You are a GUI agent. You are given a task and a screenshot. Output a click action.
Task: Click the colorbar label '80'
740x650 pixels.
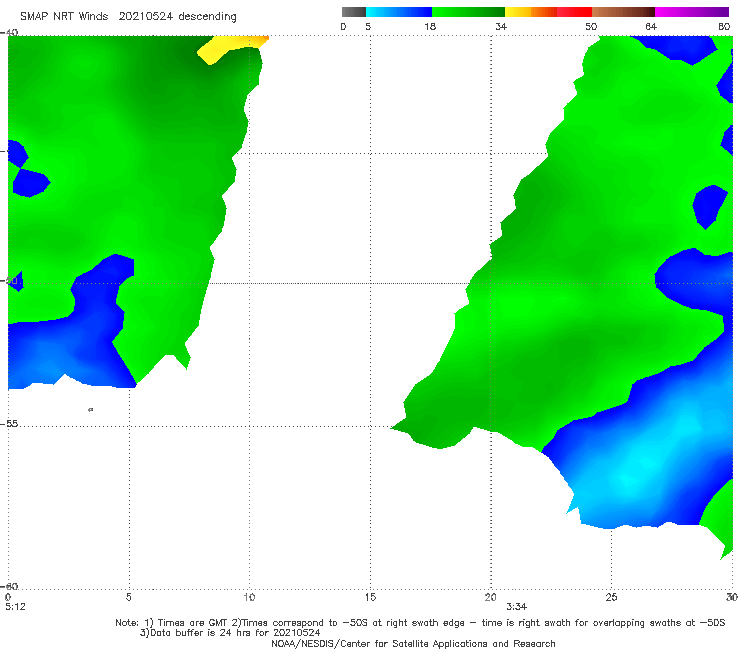click(724, 27)
